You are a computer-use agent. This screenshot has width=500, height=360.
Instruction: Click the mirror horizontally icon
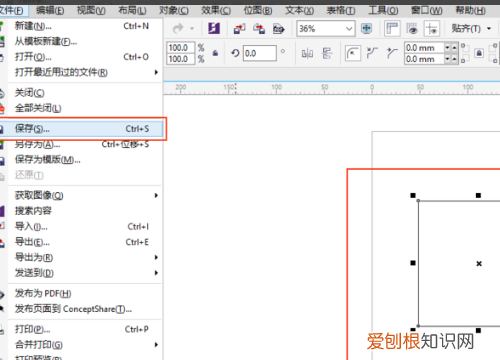coord(307,53)
